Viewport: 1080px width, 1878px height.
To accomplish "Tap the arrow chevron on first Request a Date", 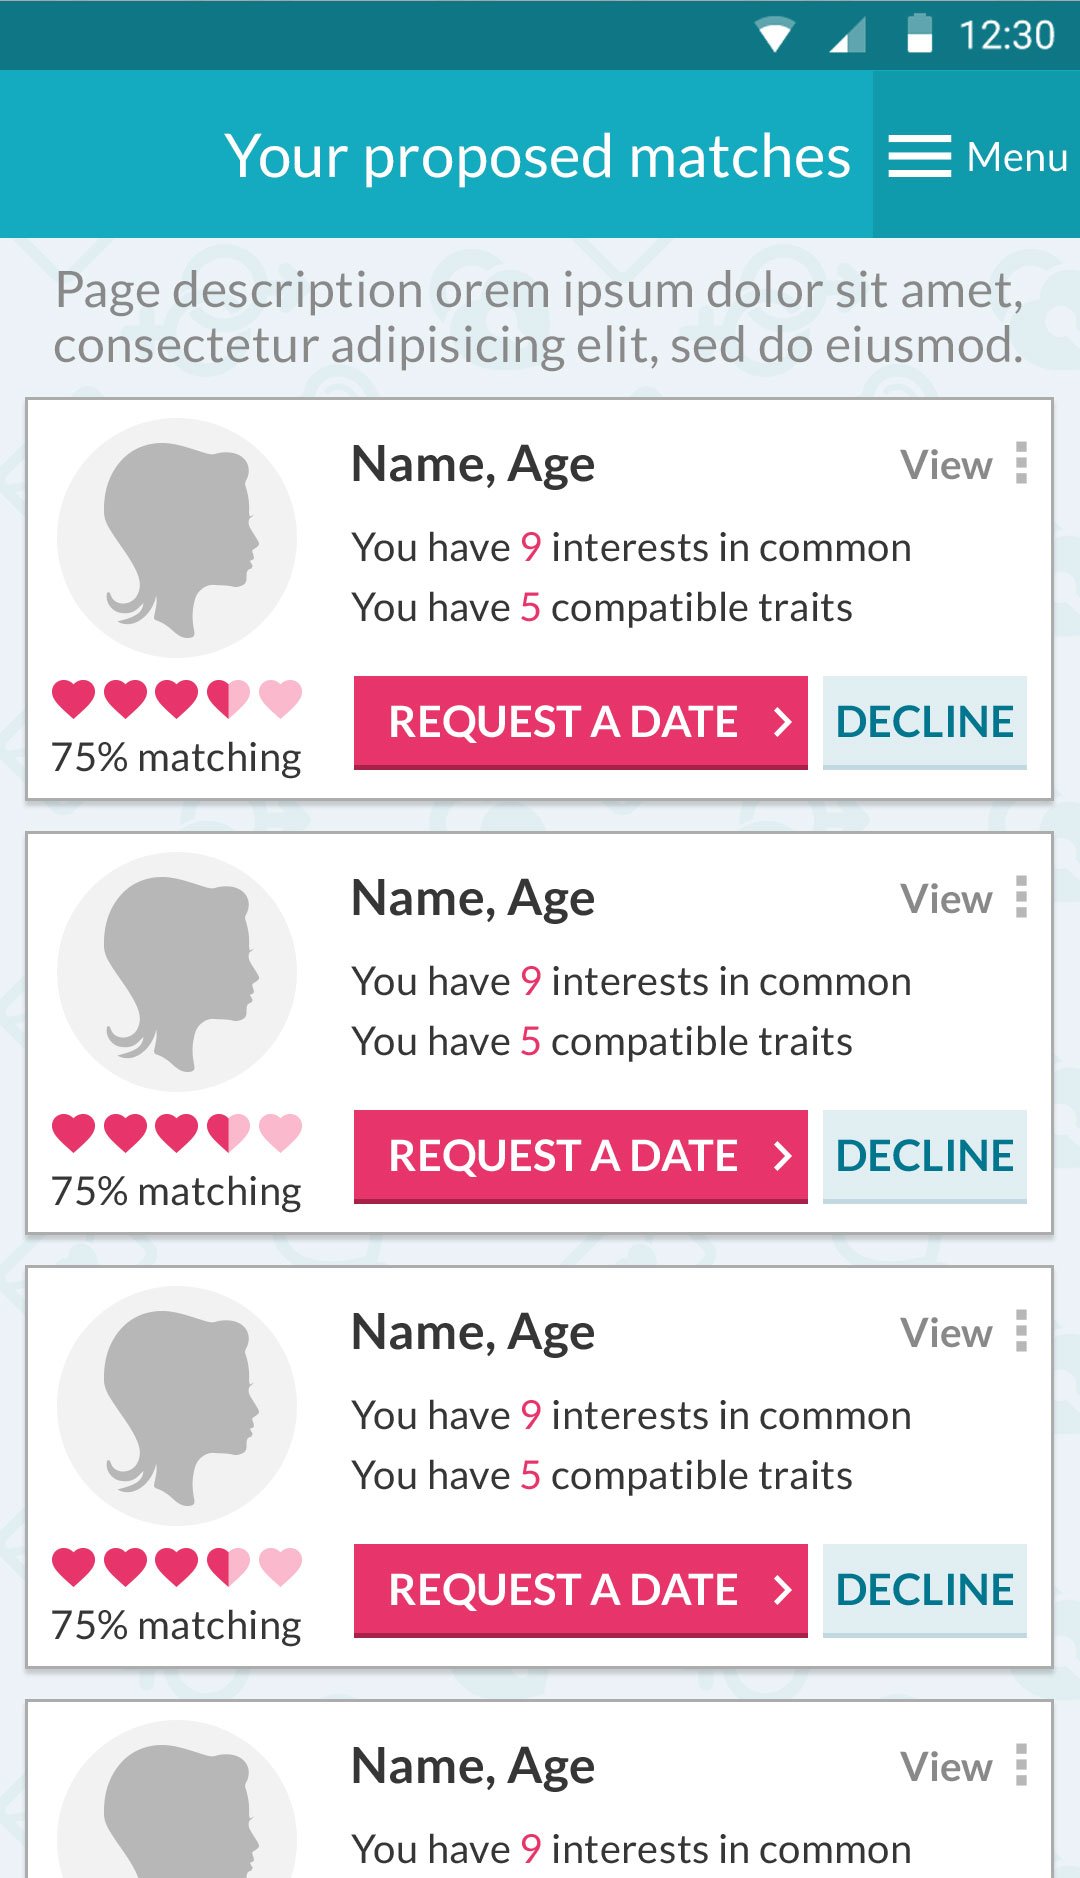I will coord(783,722).
